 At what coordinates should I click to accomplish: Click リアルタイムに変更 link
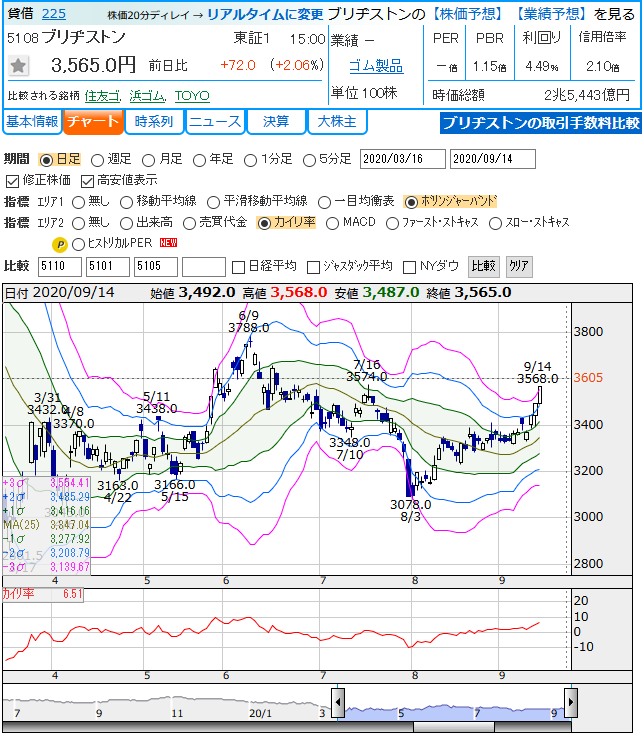click(x=265, y=15)
